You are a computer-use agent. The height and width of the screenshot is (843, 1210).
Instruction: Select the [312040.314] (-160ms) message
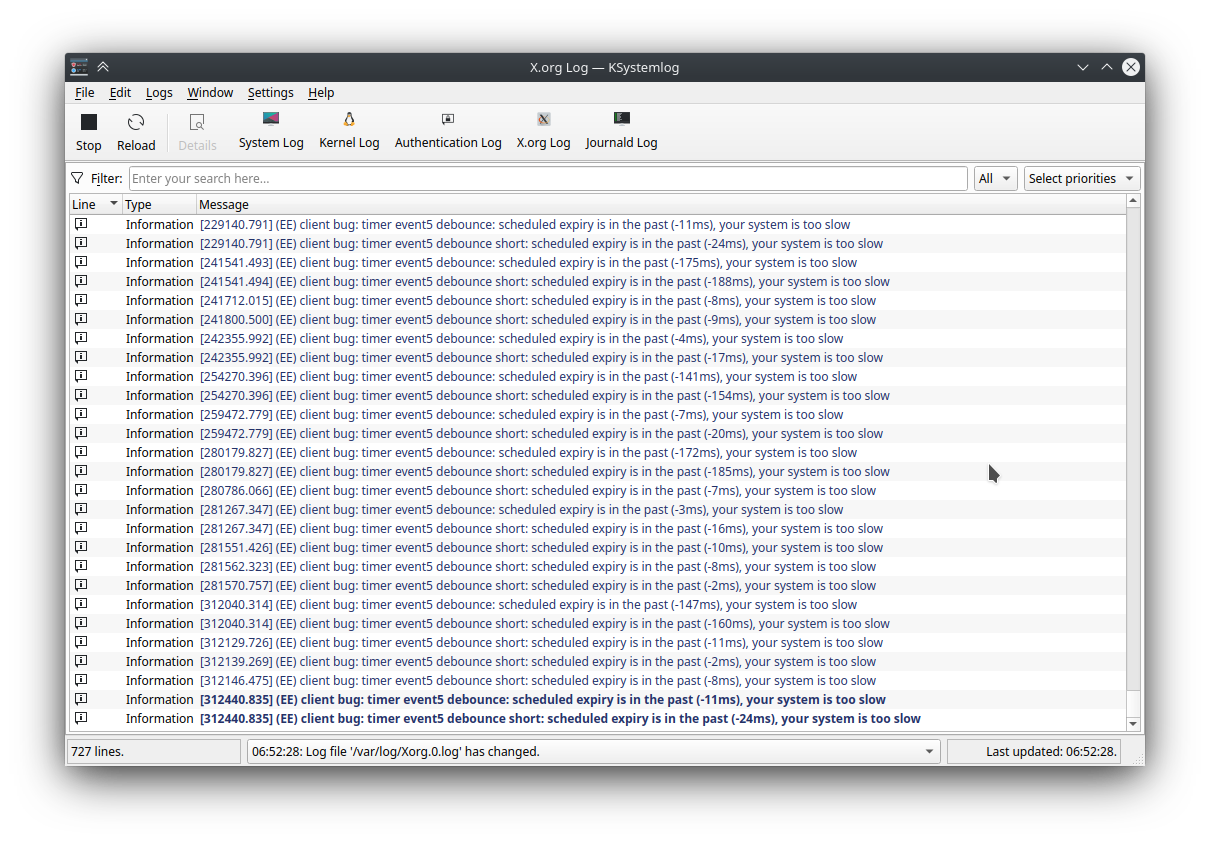545,623
